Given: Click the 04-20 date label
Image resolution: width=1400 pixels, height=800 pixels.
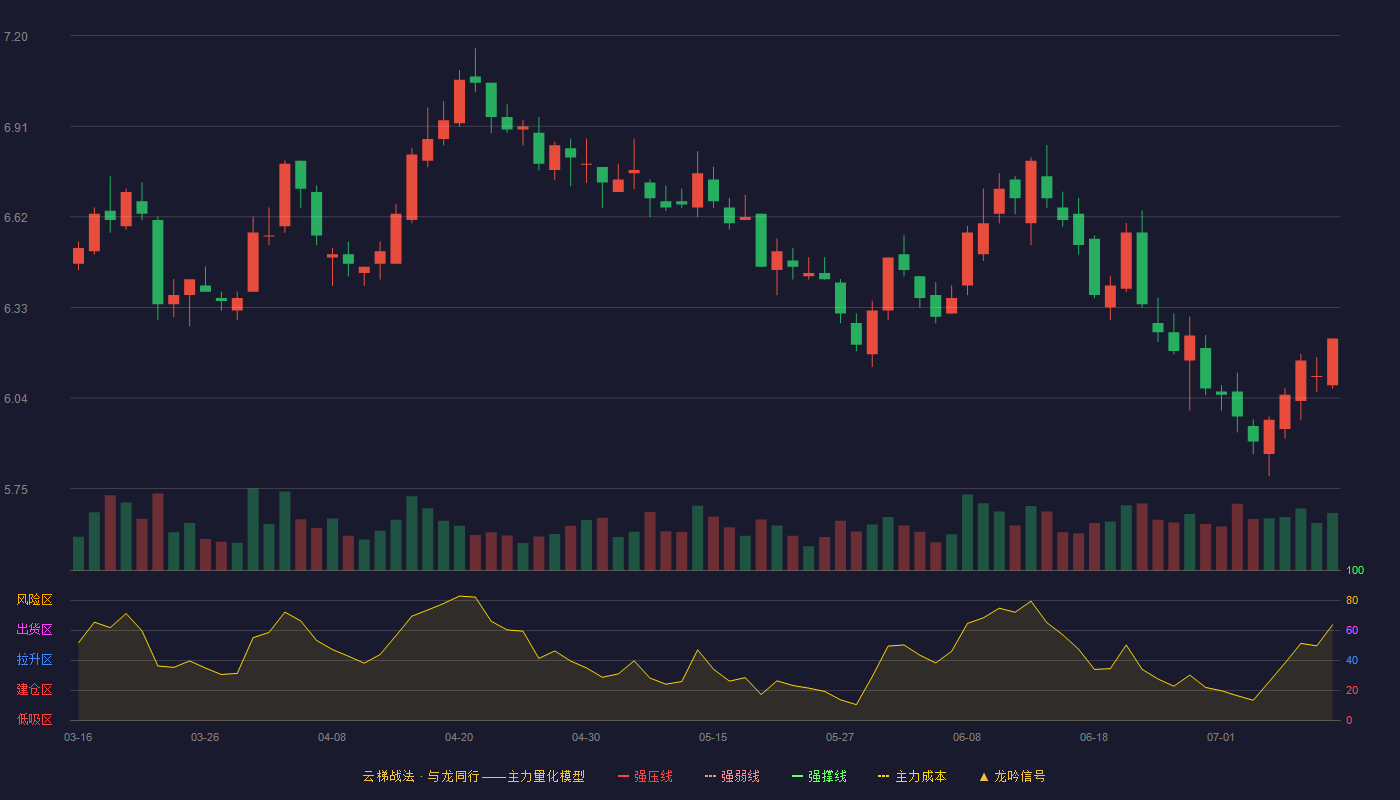Looking at the screenshot, I should (x=459, y=737).
